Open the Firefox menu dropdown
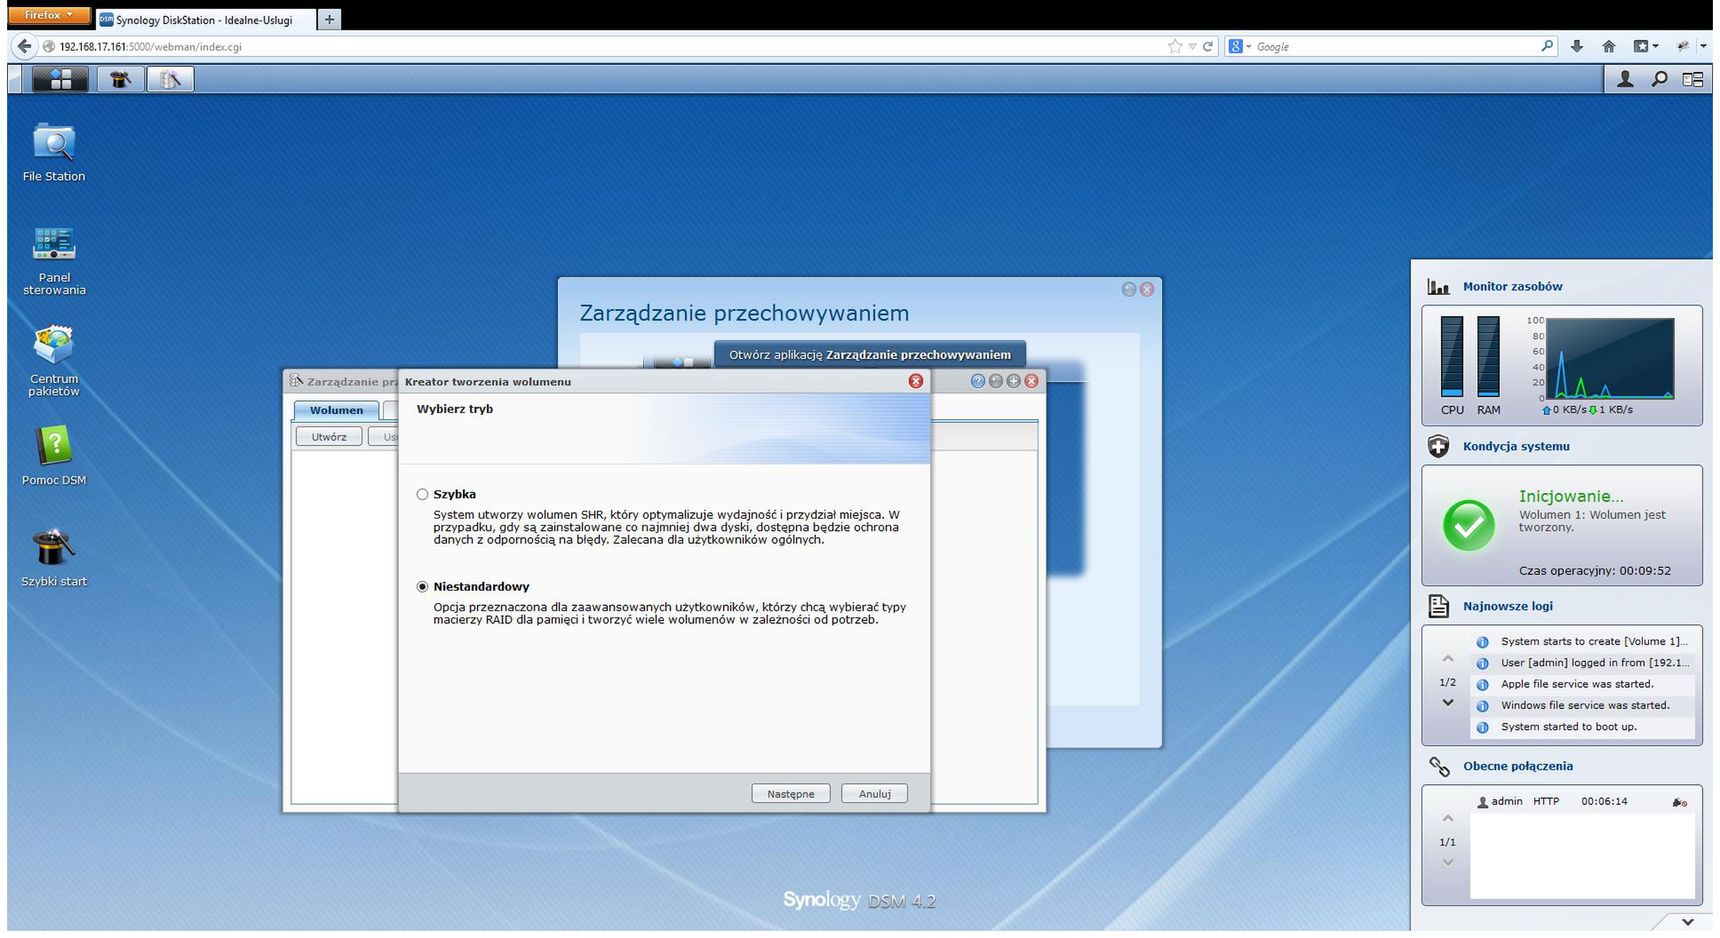Image resolution: width=1720 pixels, height=938 pixels. click(49, 15)
